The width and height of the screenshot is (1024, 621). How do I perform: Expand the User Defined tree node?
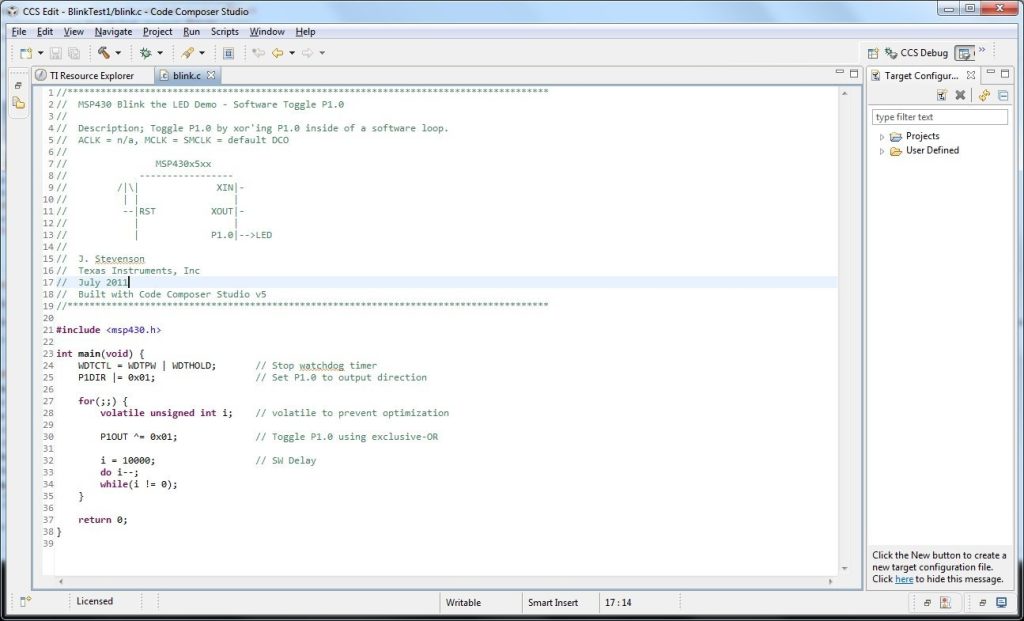(x=882, y=151)
